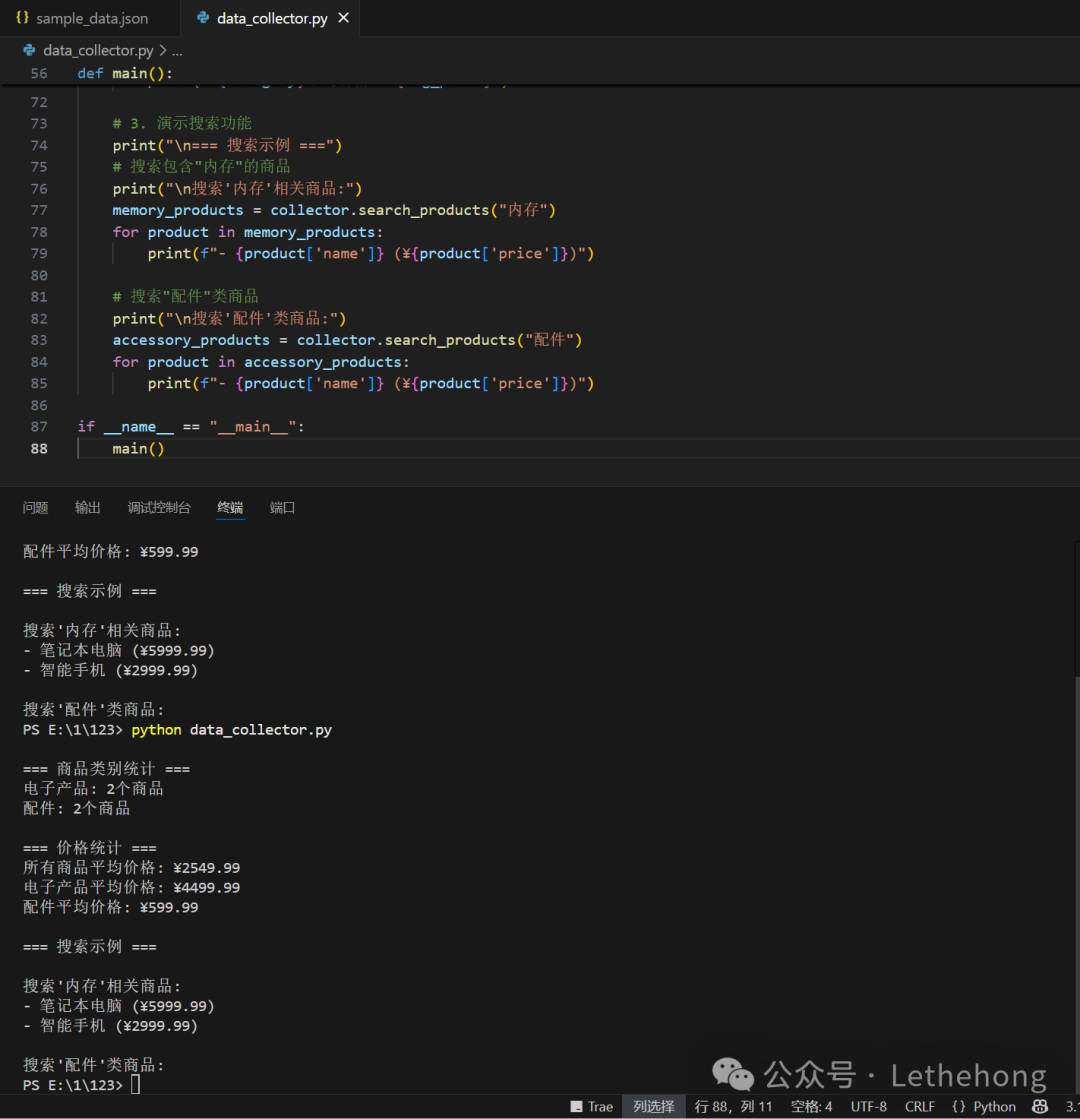Select the data_collector.py editor tab

click(271, 18)
